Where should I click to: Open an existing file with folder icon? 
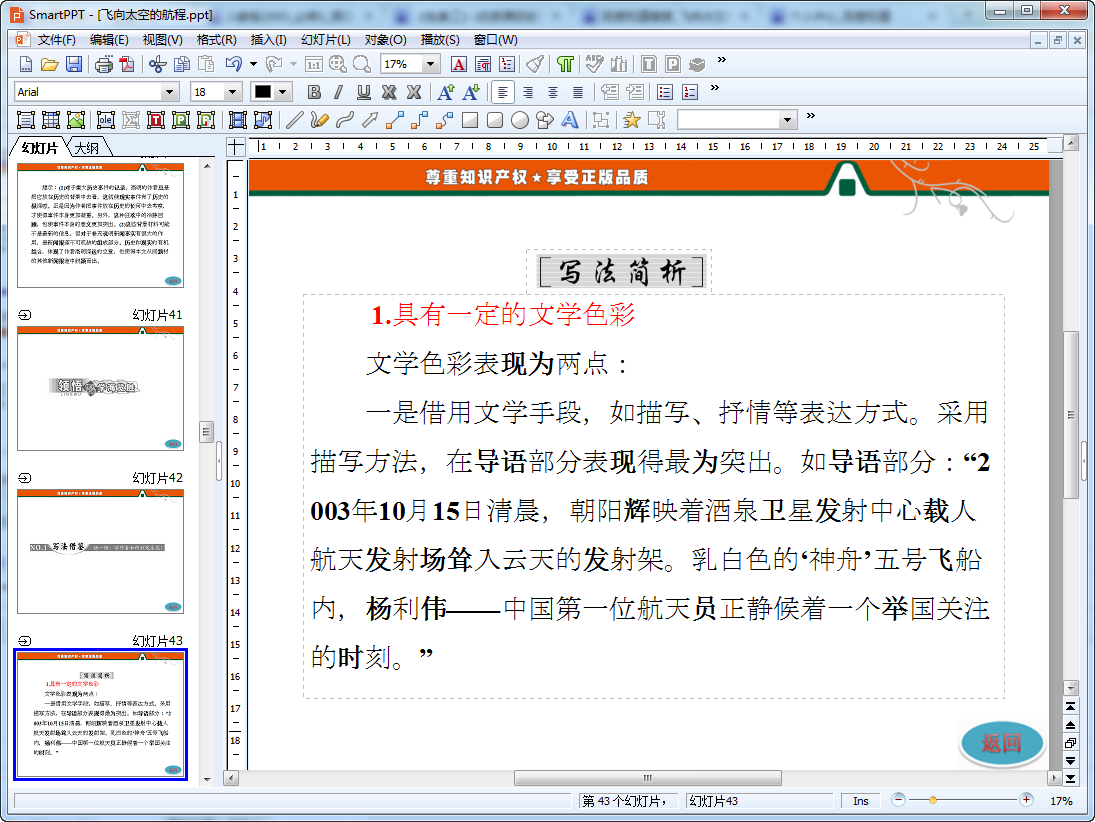(x=49, y=65)
